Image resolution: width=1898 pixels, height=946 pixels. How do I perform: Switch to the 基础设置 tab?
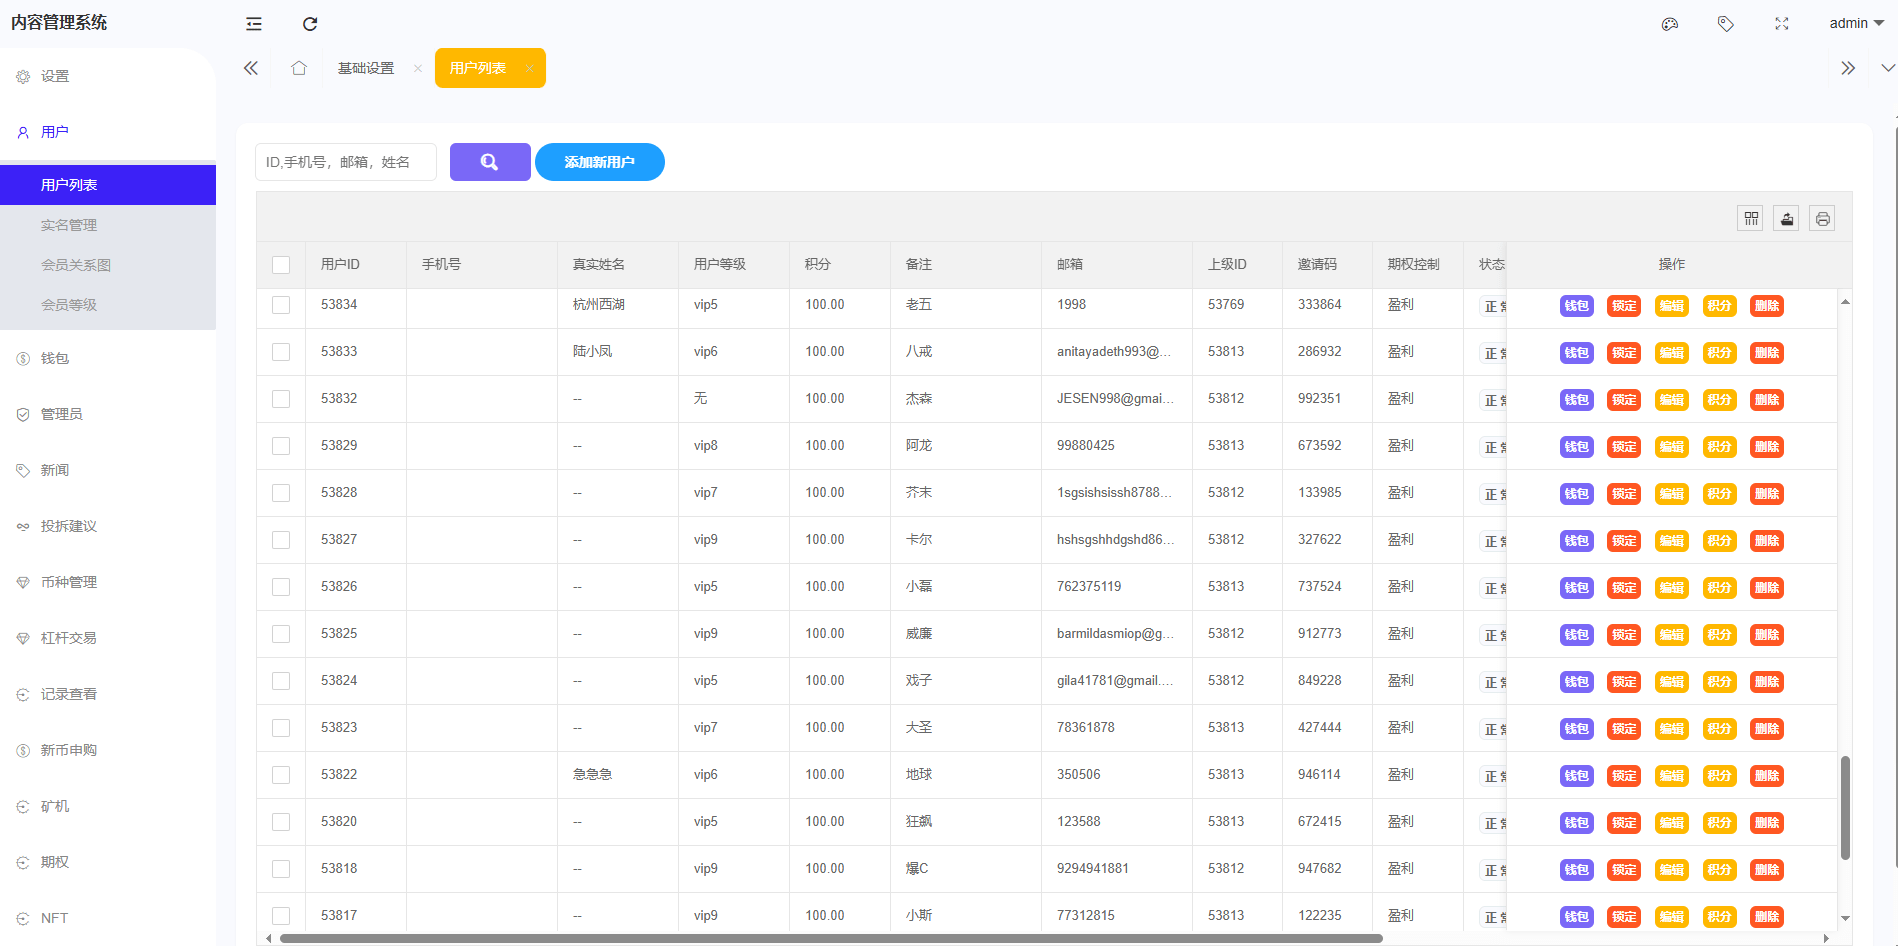[x=366, y=68]
